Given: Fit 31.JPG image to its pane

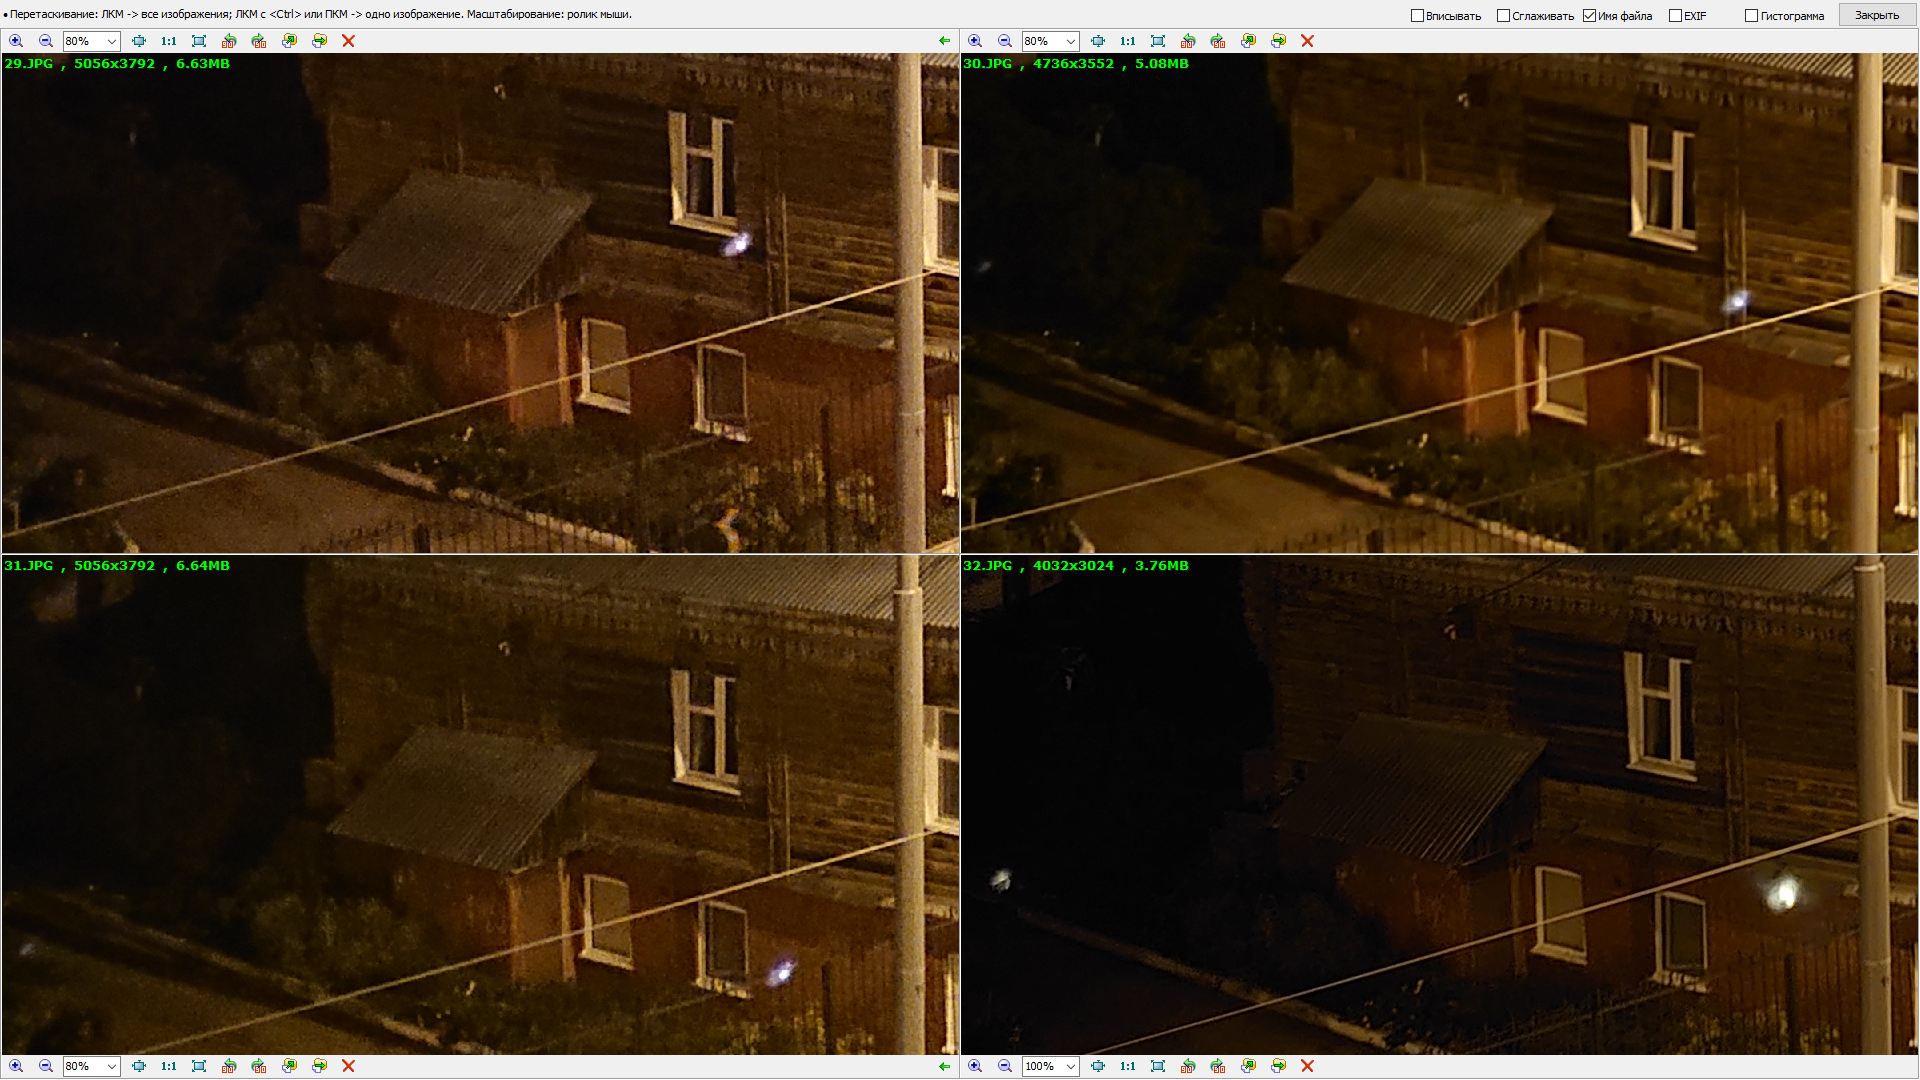Looking at the screenshot, I should pyautogui.click(x=139, y=1066).
